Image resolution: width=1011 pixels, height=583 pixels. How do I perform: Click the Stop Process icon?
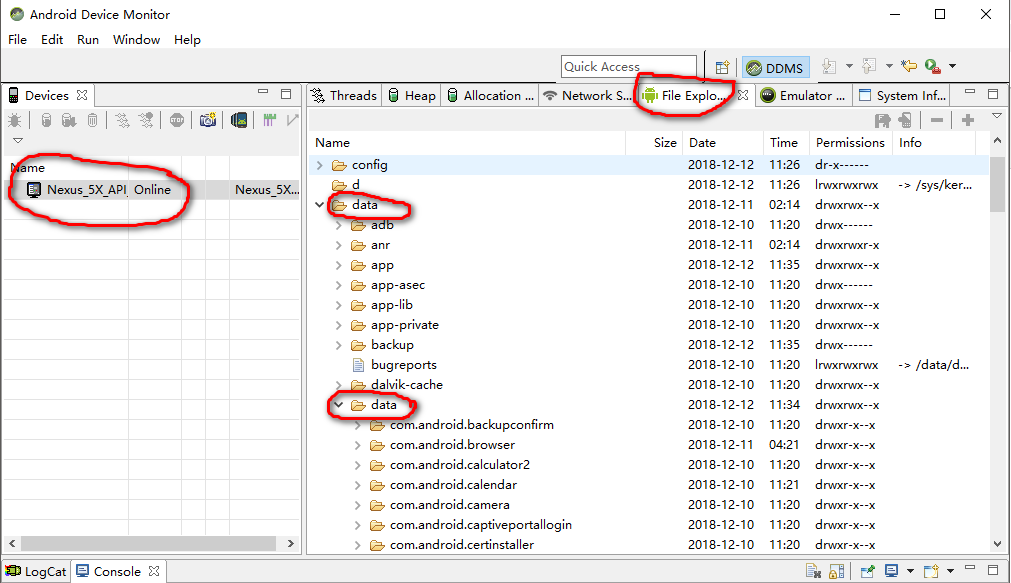pos(177,120)
